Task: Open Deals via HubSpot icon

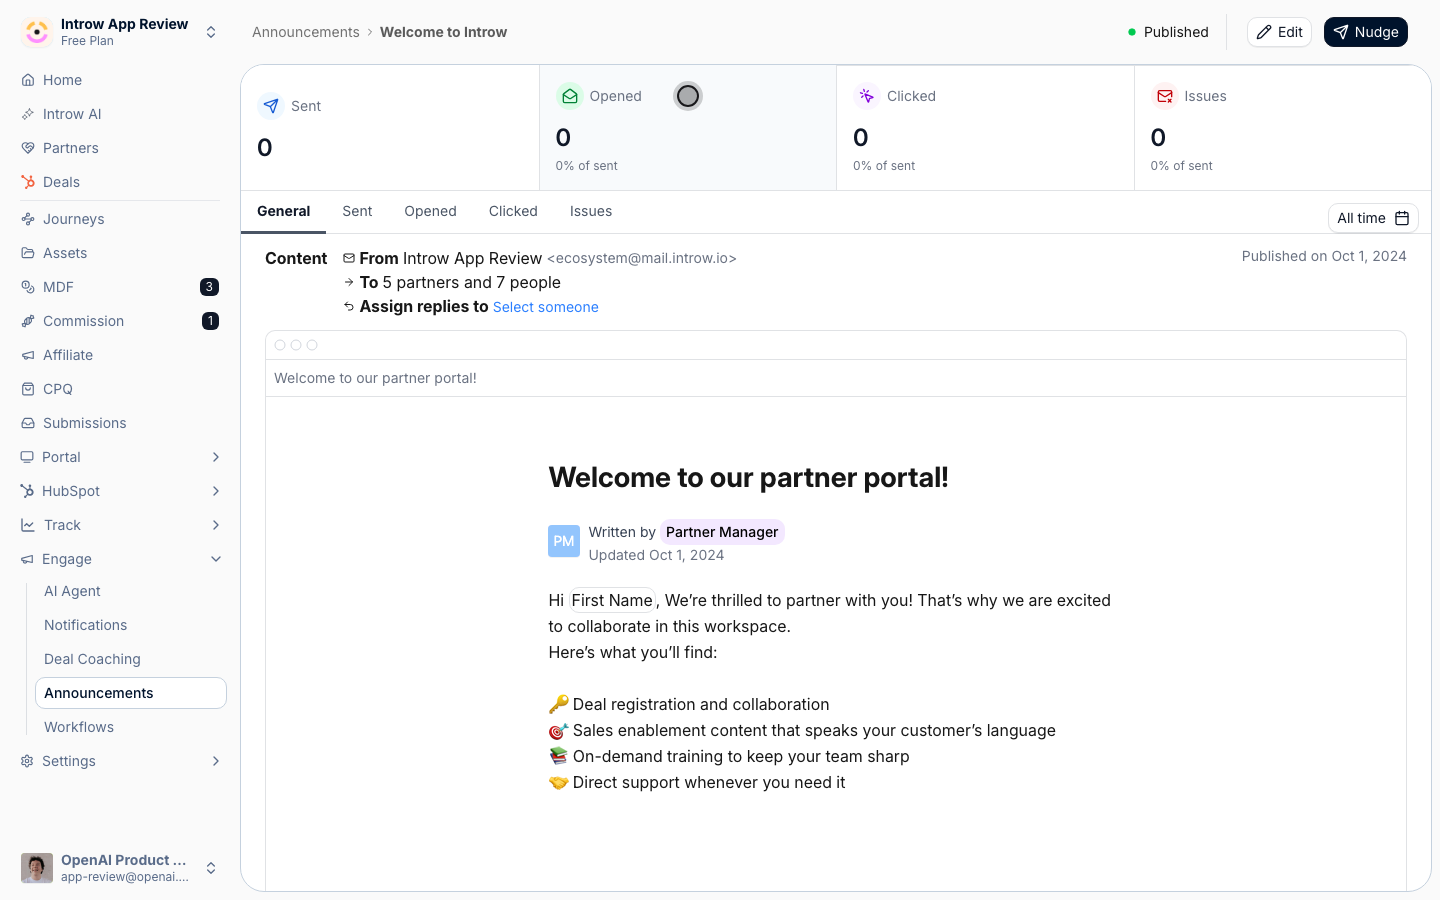Action: [28, 182]
